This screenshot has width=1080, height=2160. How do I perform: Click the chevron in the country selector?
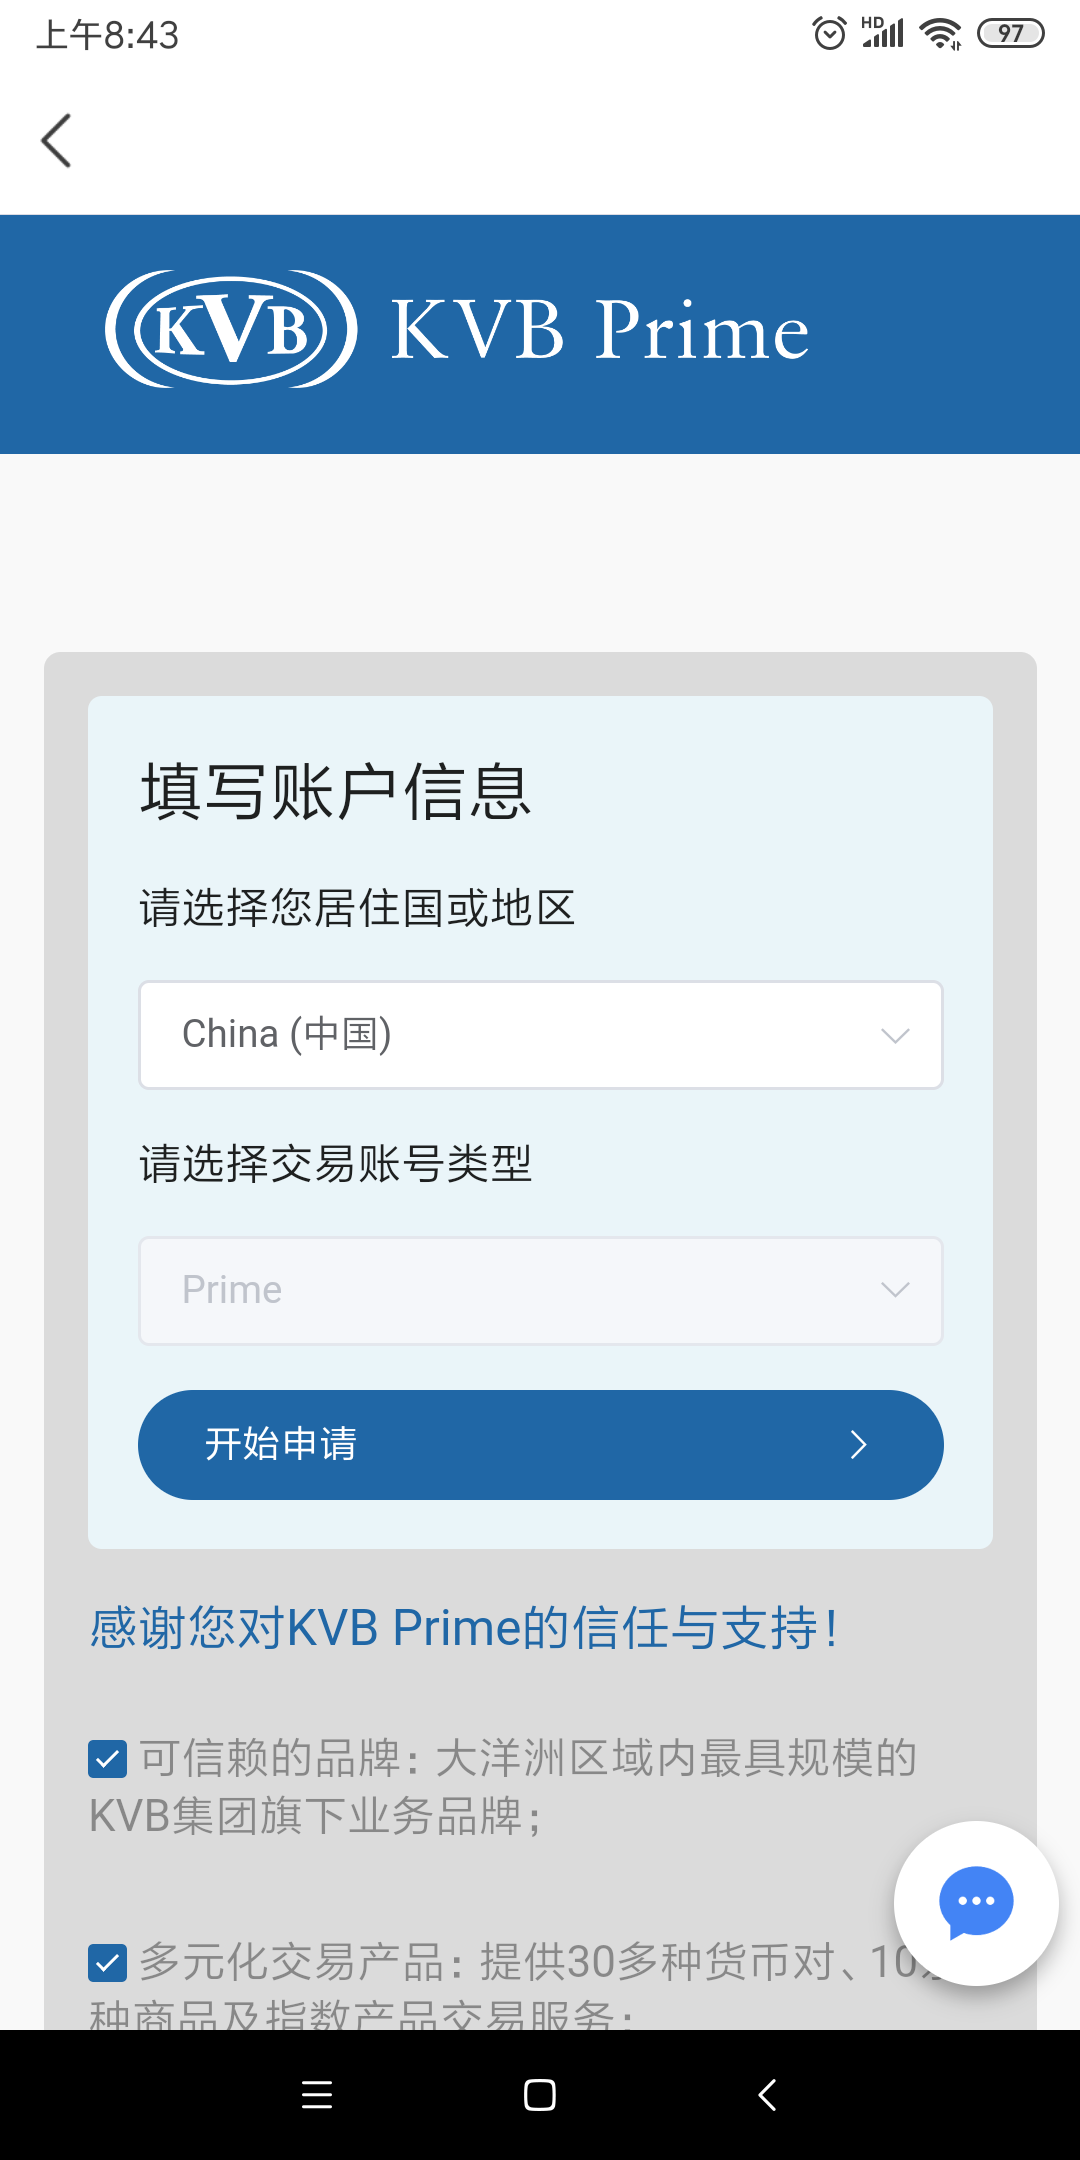pos(895,1035)
